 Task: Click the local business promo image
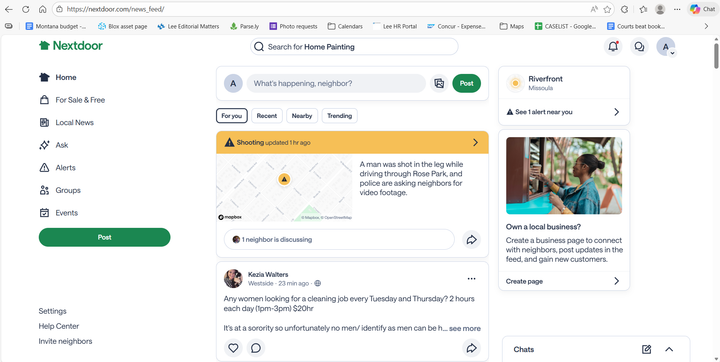tap(564, 175)
